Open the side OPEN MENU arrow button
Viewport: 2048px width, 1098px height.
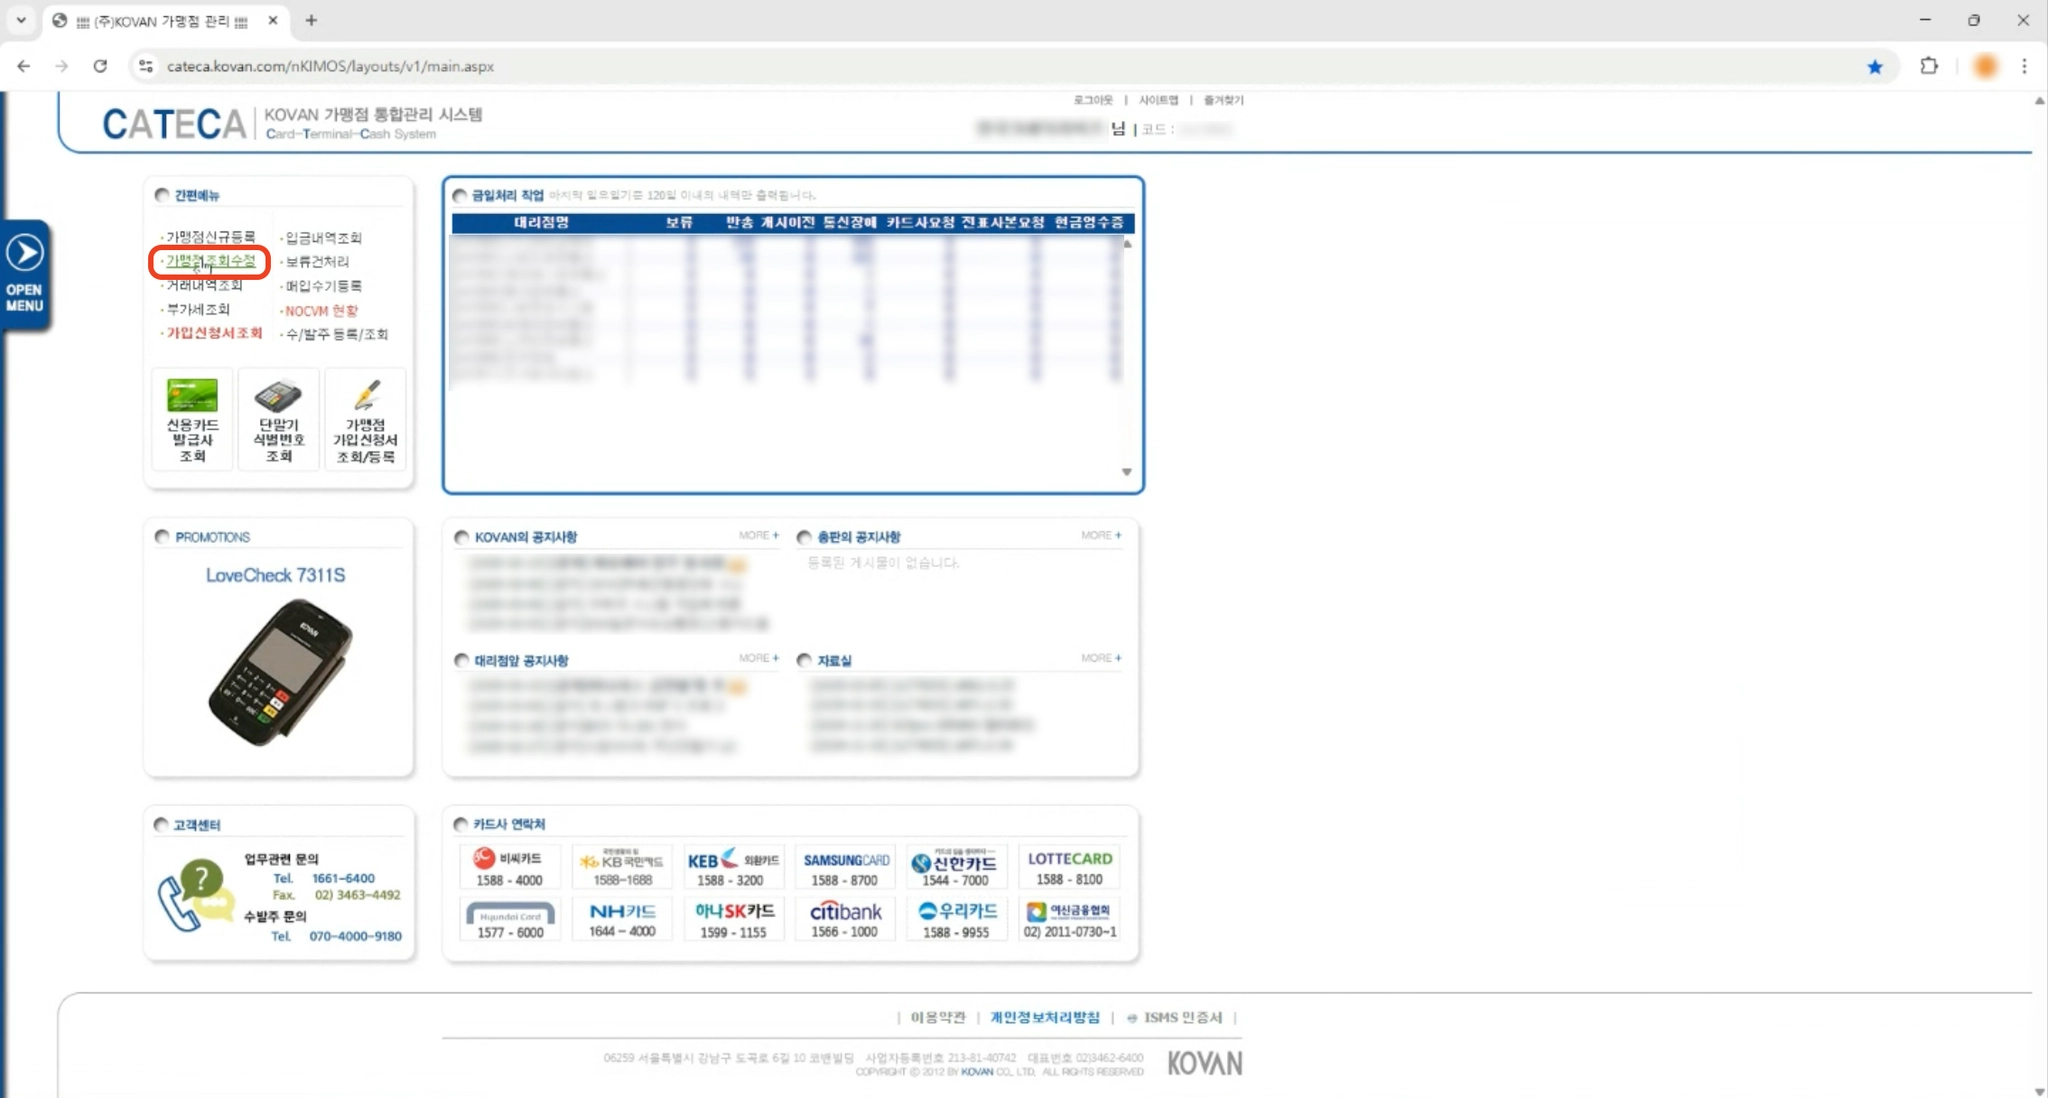pos(25,254)
